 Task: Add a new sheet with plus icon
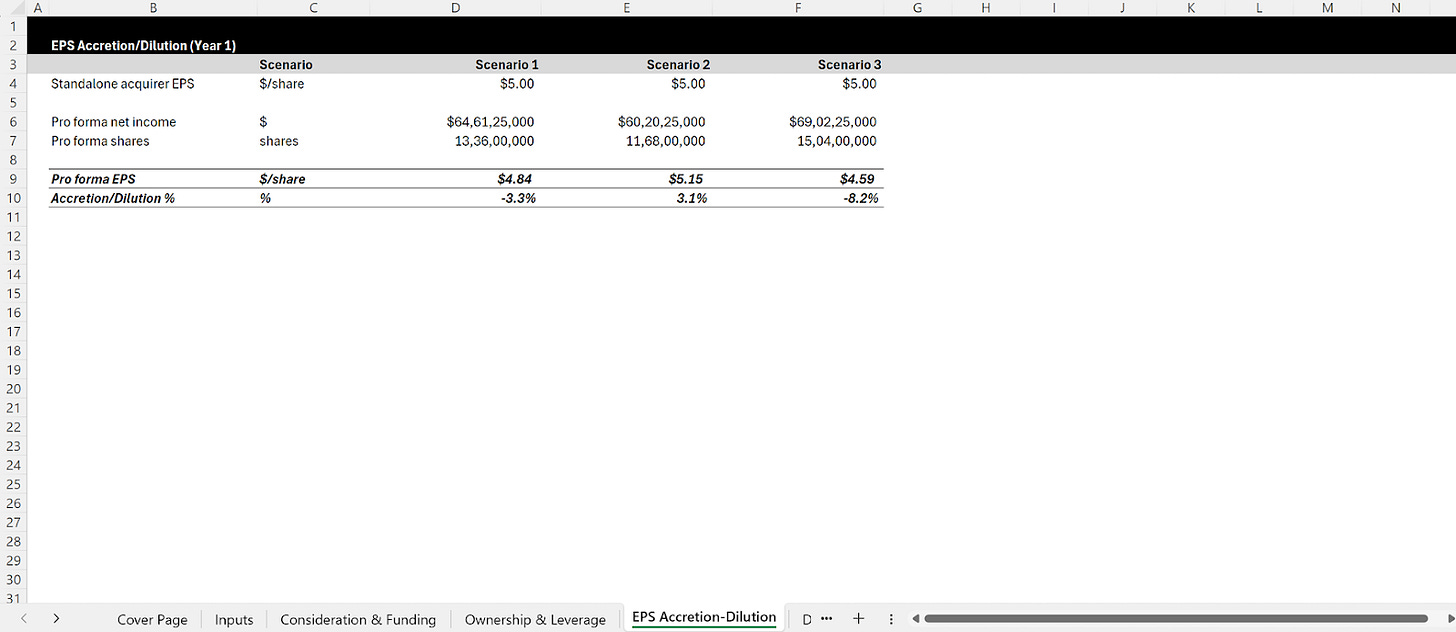858,619
